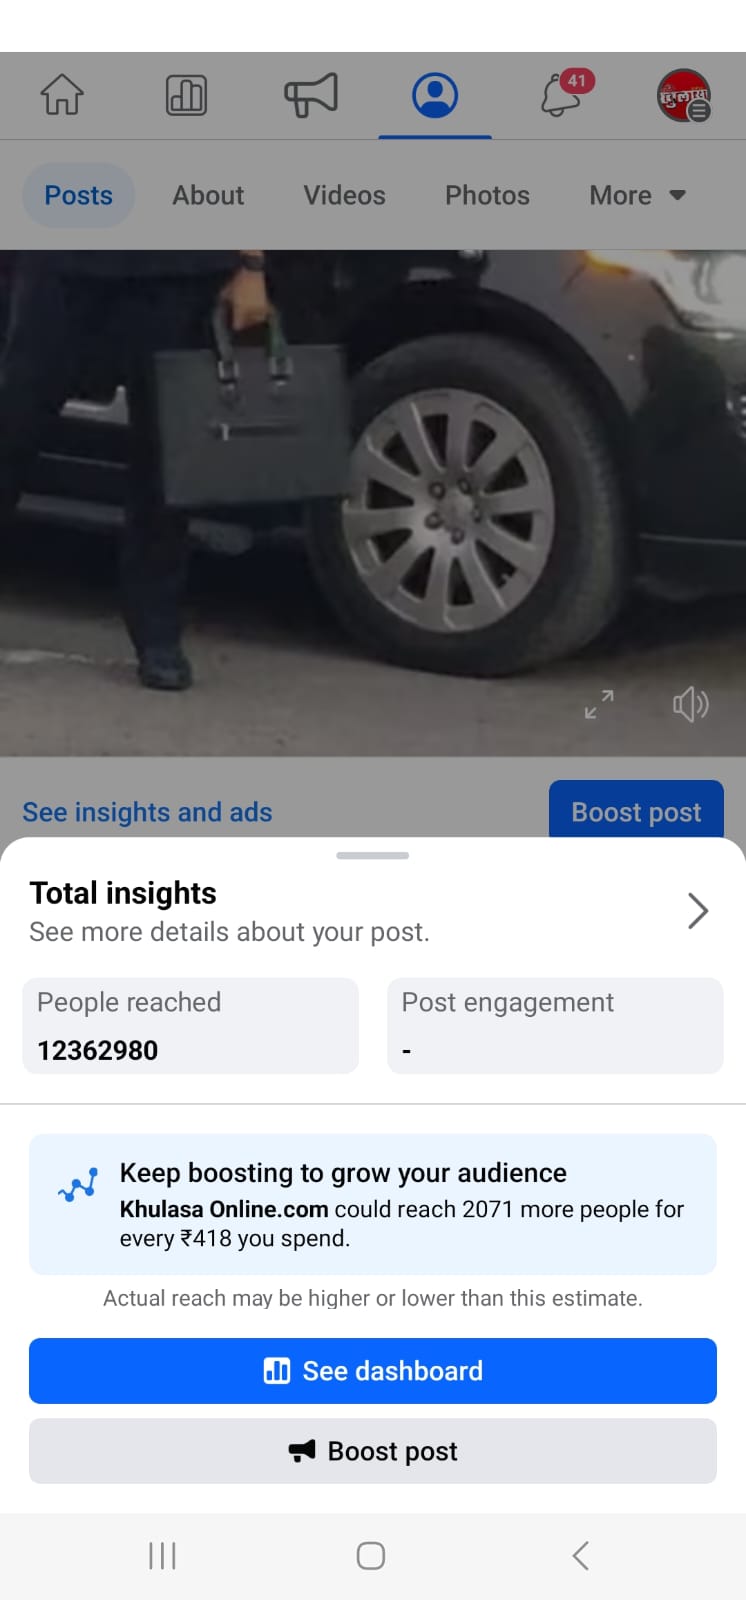This screenshot has height=1600, width=746.
Task: Select the Posts tab
Action: pos(78,195)
